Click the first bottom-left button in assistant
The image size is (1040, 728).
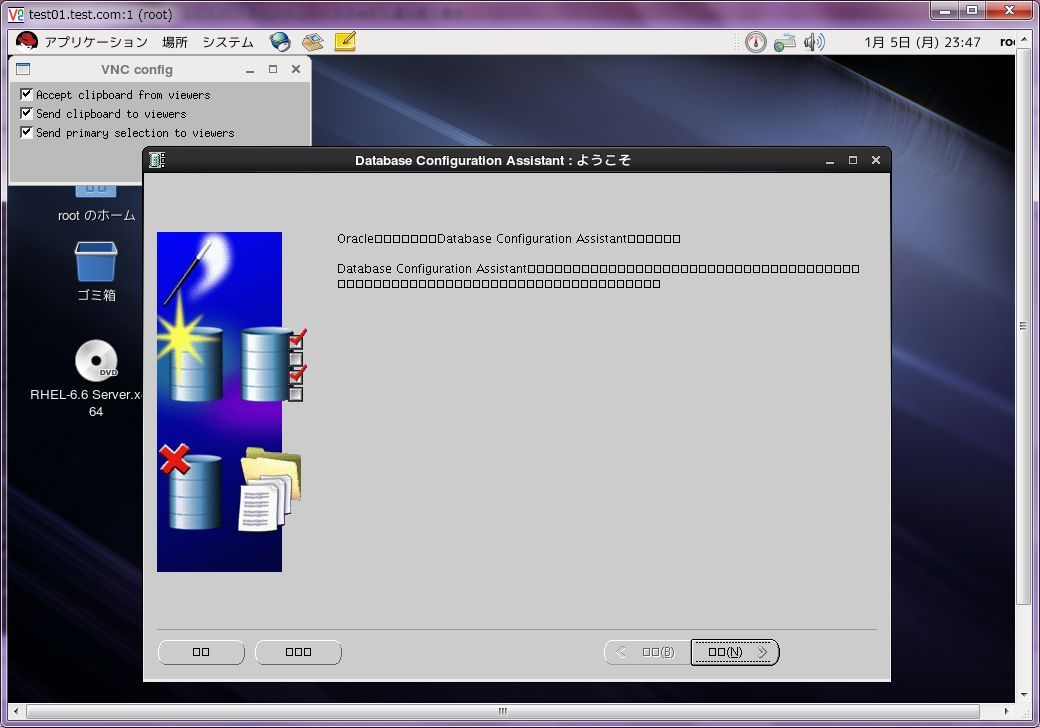[x=201, y=652]
